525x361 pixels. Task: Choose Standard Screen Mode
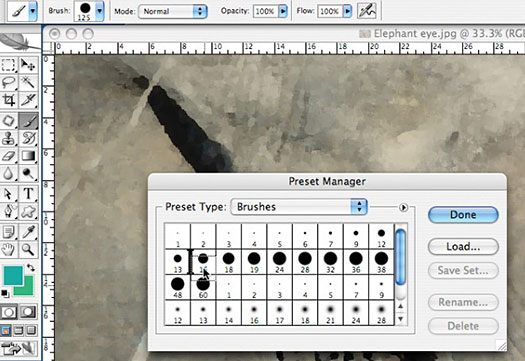pos(6,331)
